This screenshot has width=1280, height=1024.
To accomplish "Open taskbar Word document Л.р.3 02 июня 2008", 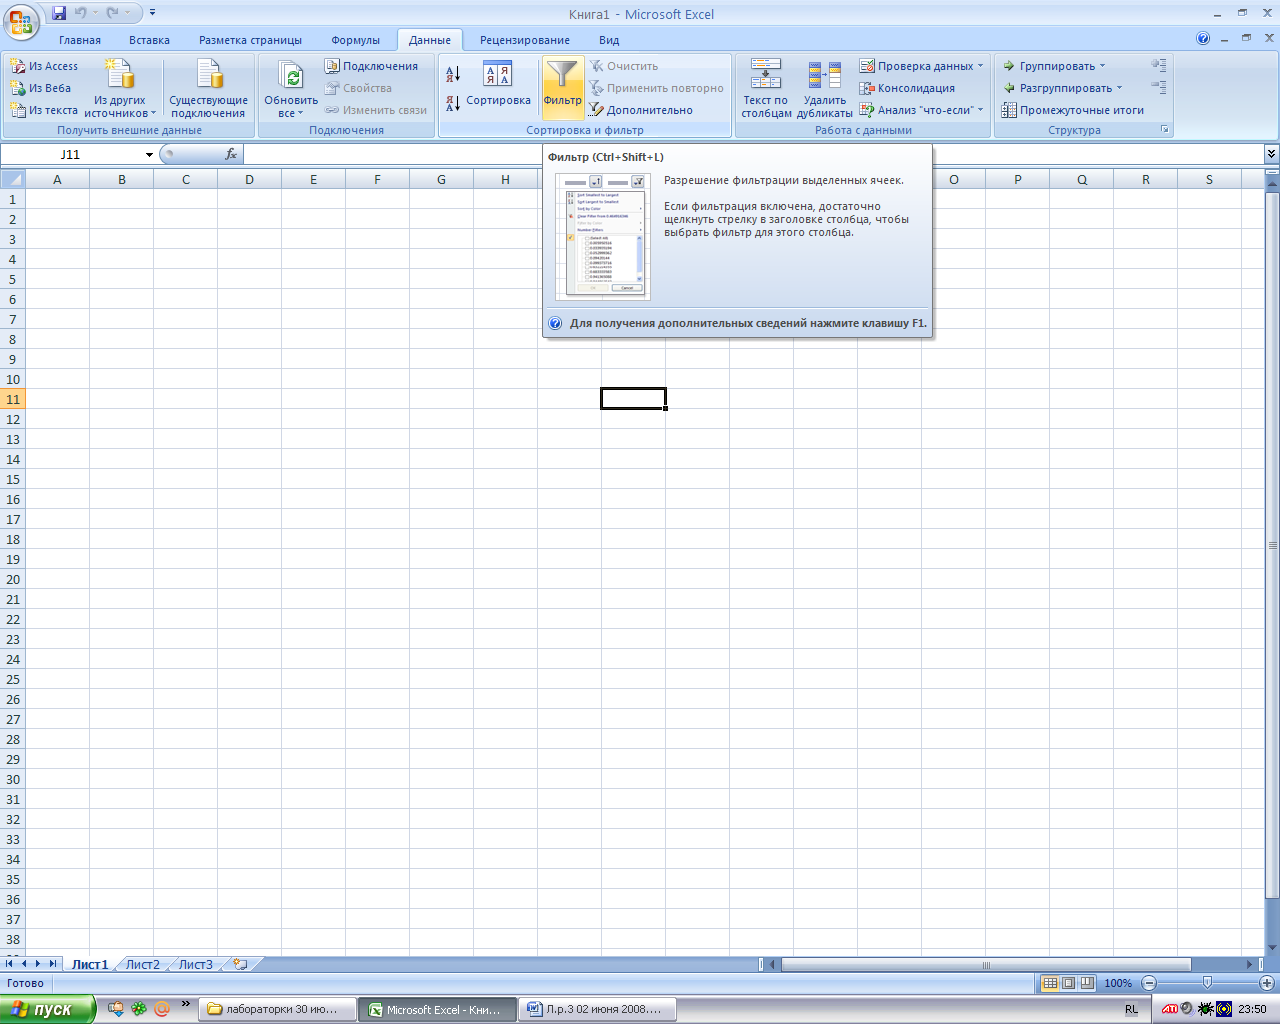I will click(599, 1010).
